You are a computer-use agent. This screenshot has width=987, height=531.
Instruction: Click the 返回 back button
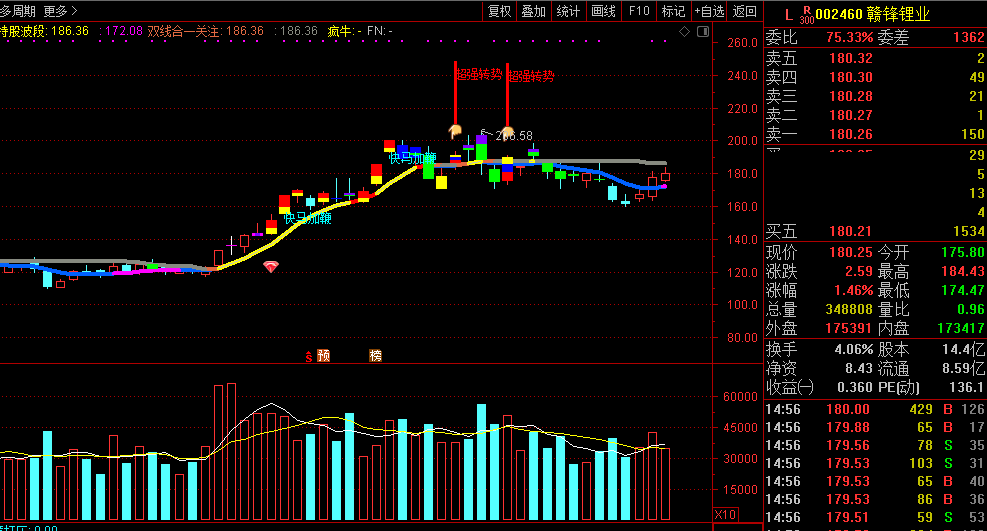[745, 11]
